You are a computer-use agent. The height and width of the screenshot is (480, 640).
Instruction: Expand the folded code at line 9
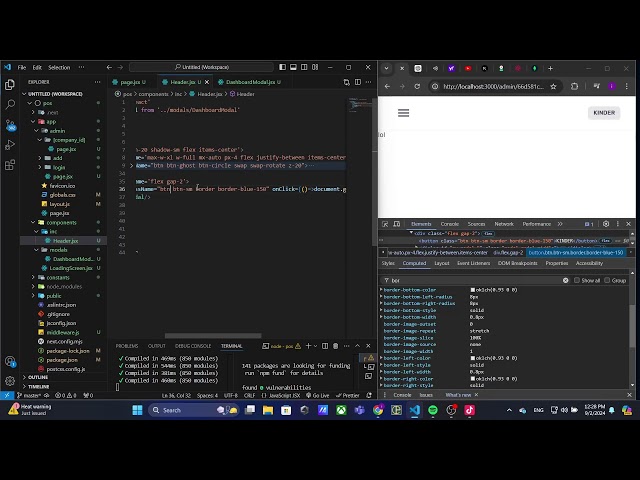click(x=131, y=165)
